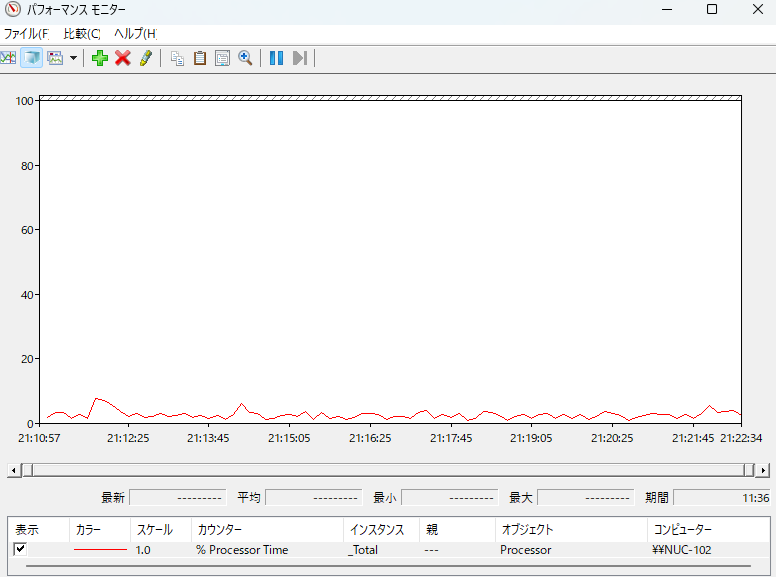Open the graph type dropdown arrow

tap(73, 58)
